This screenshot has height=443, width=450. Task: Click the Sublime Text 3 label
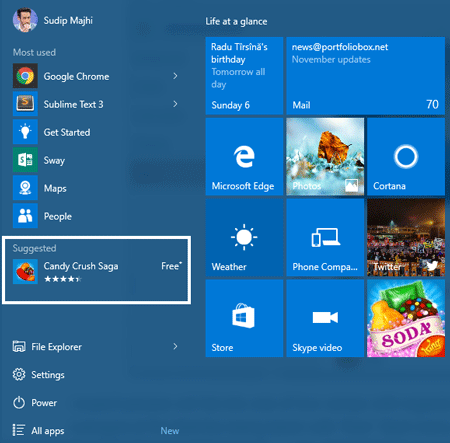[73, 104]
